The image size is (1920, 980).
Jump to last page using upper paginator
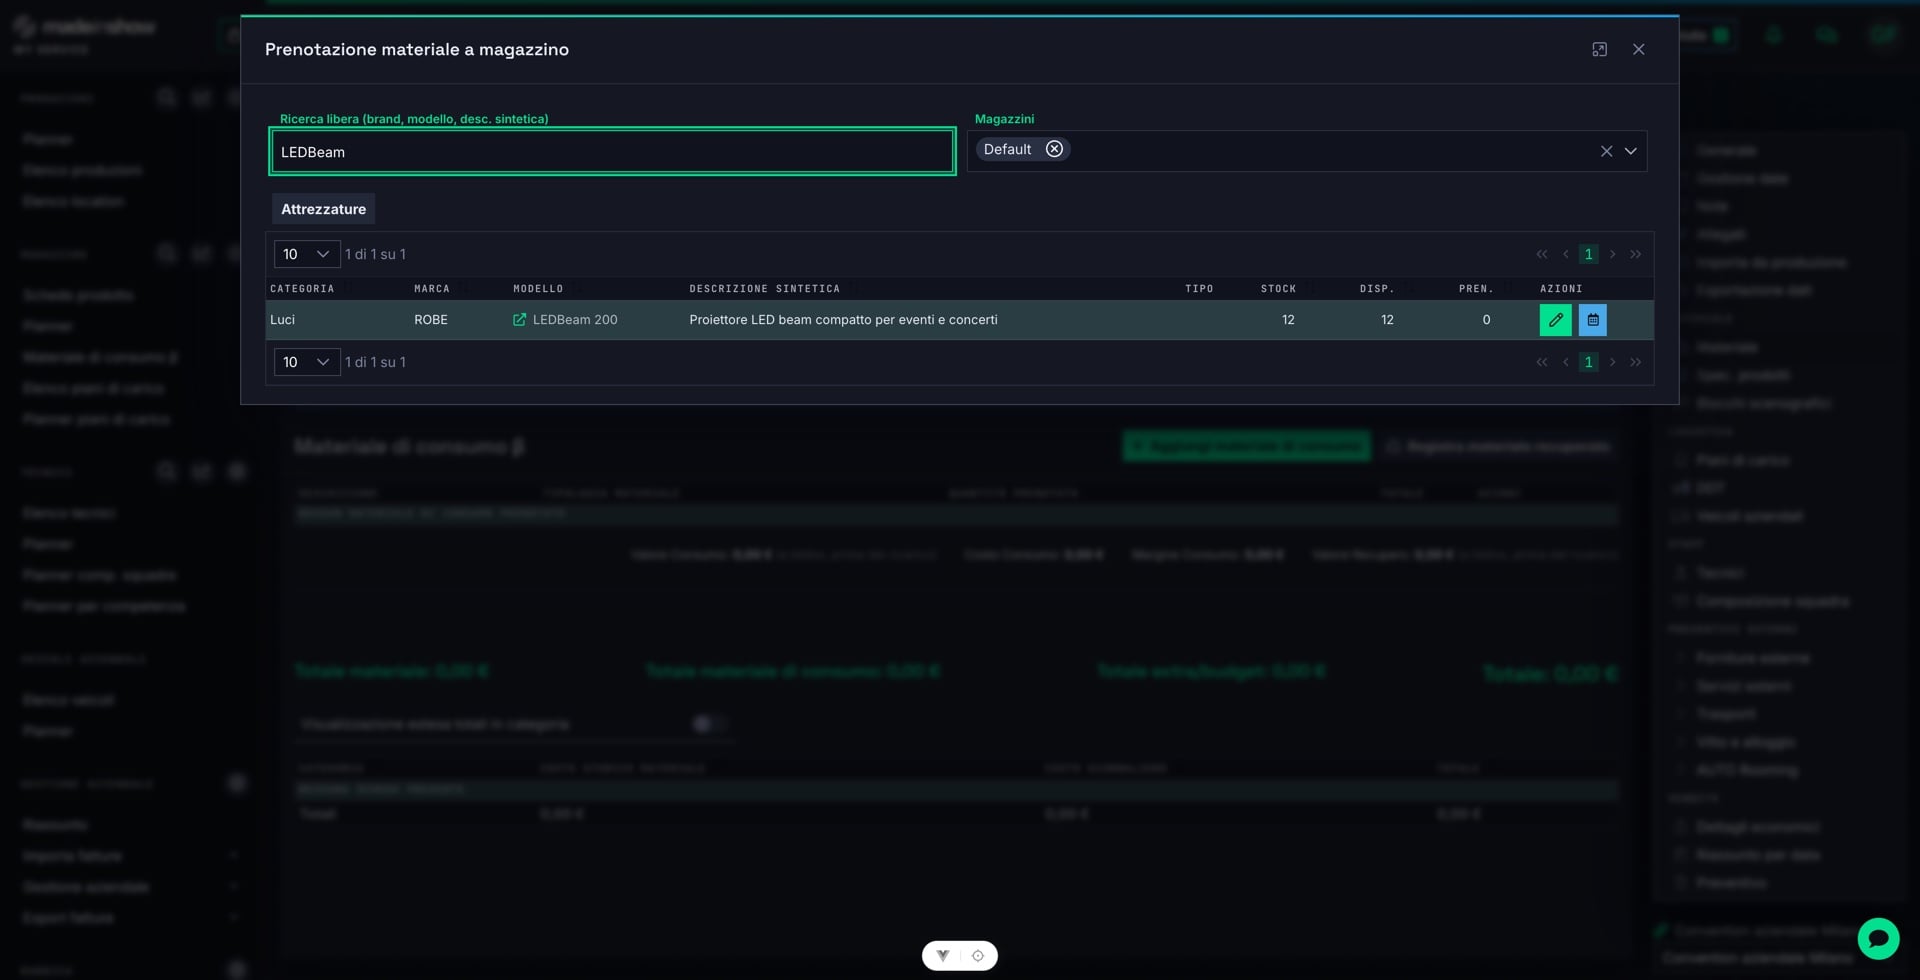click(x=1635, y=254)
